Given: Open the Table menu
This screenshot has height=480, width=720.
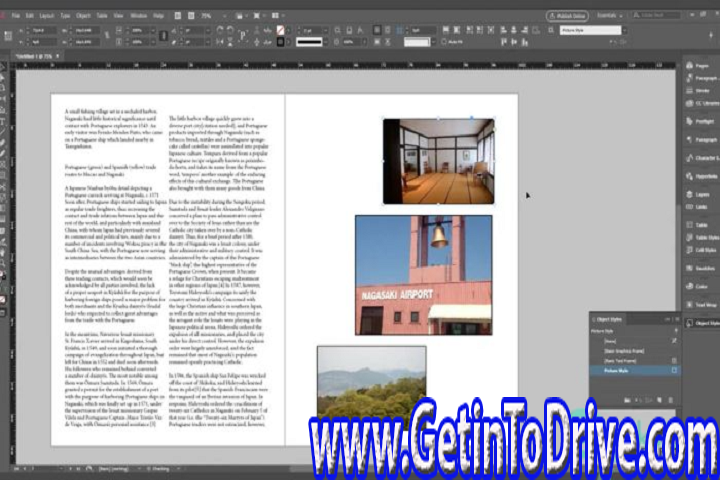Looking at the screenshot, I should [102, 16].
